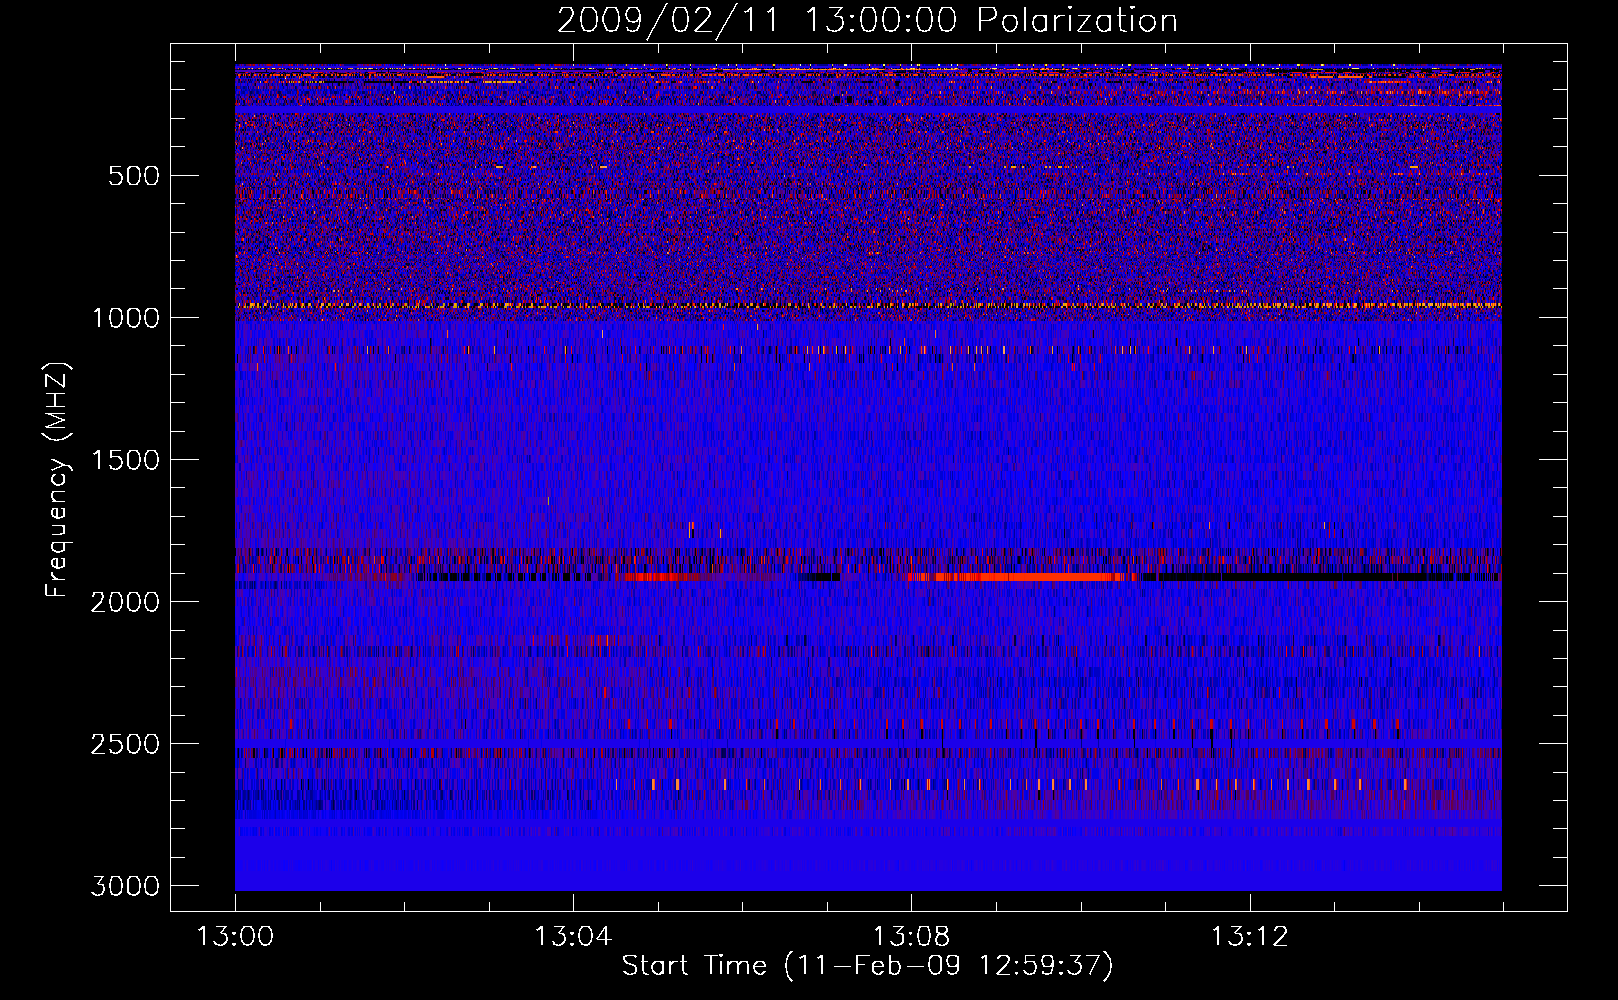Click the 13:08 time tick label
This screenshot has width=1618, height=1000.
point(911,937)
